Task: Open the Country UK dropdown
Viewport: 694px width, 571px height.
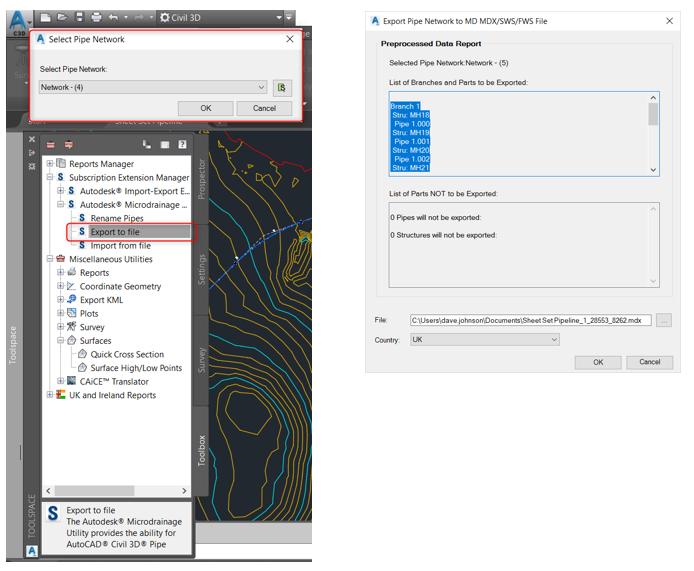Action: pos(485,340)
